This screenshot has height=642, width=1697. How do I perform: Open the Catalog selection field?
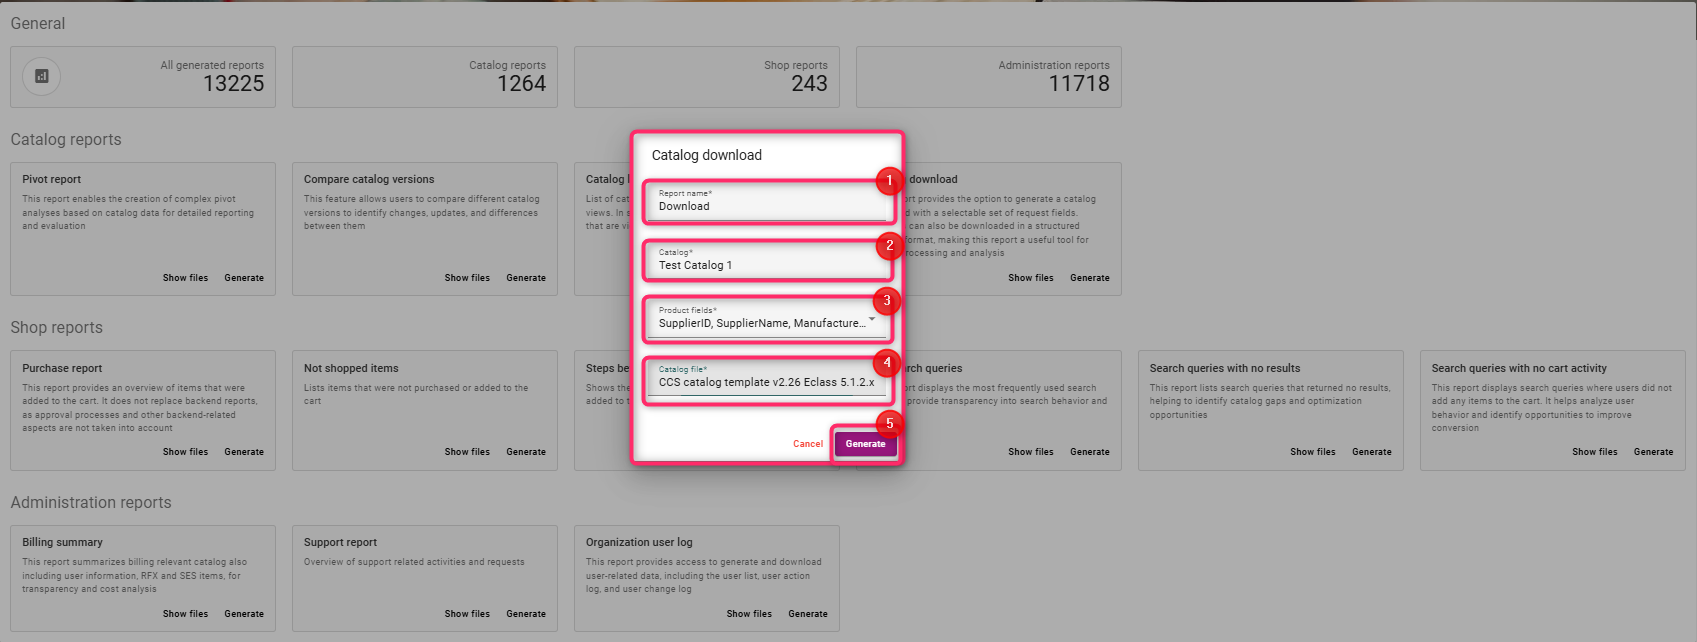tap(768, 265)
